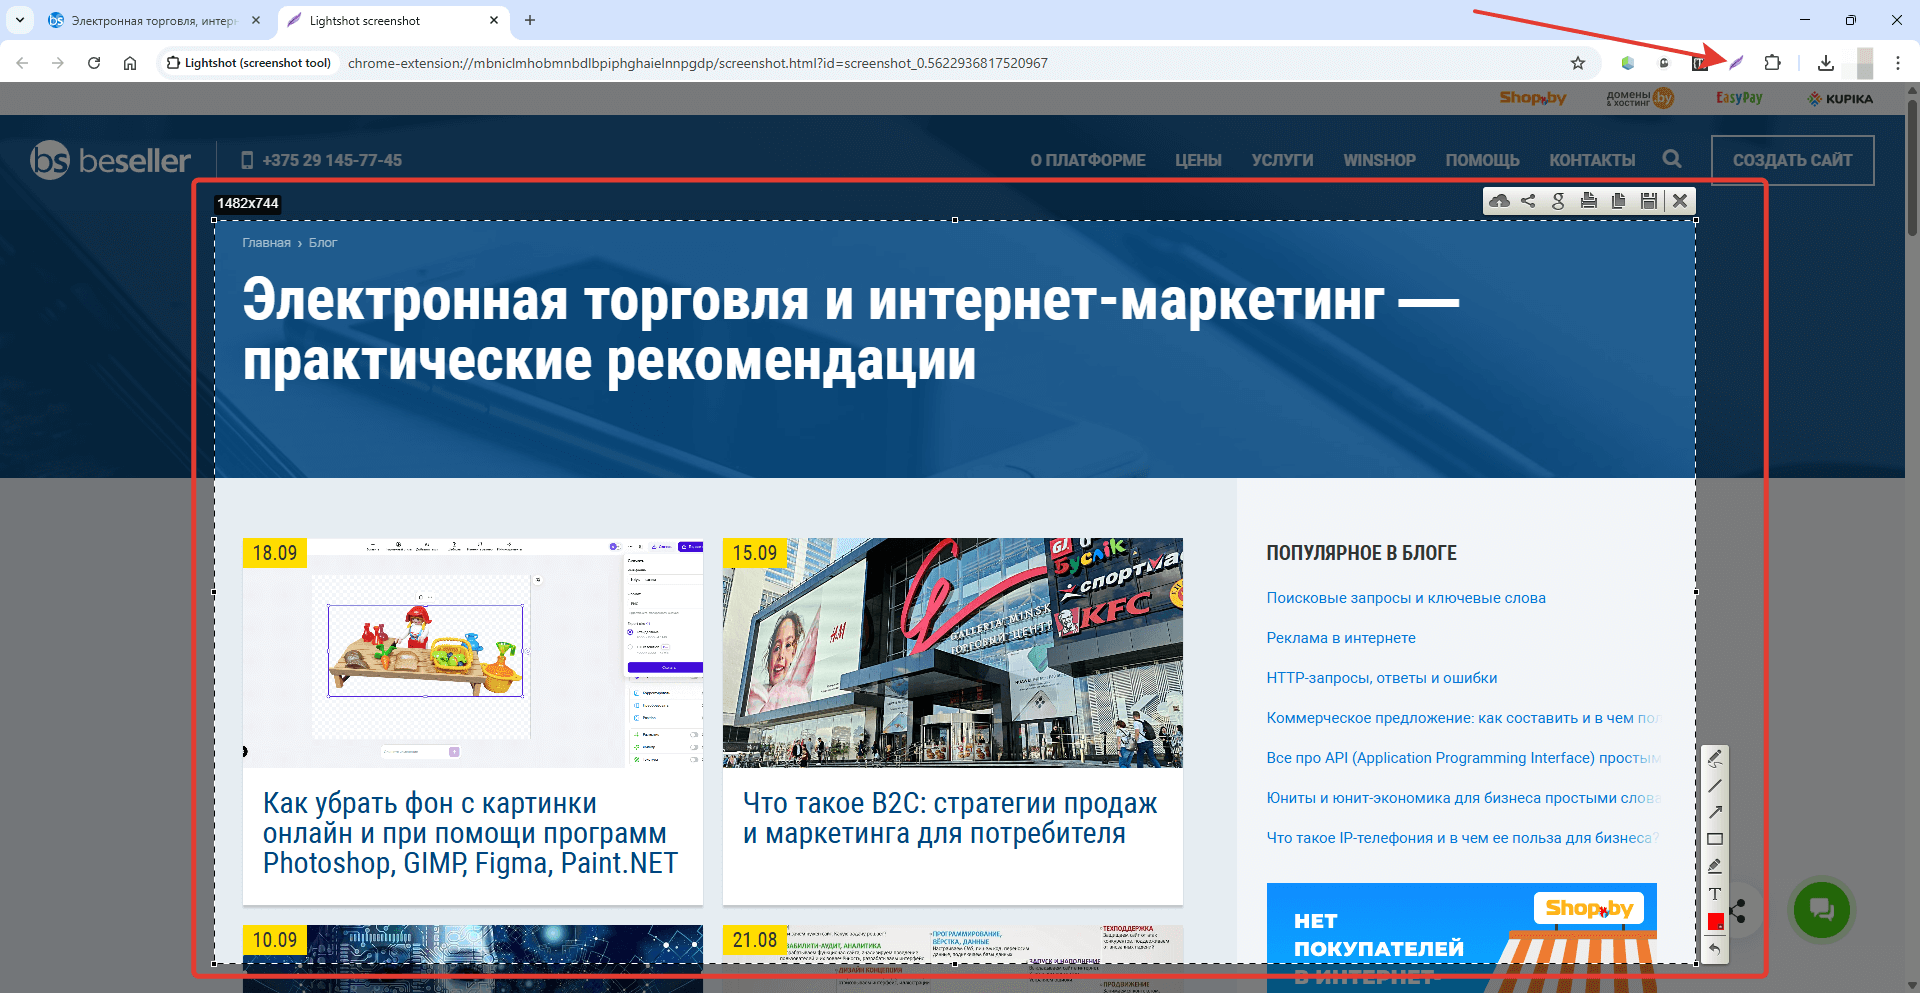
Task: Copy screenshot to clipboard icon
Action: pos(1618,201)
